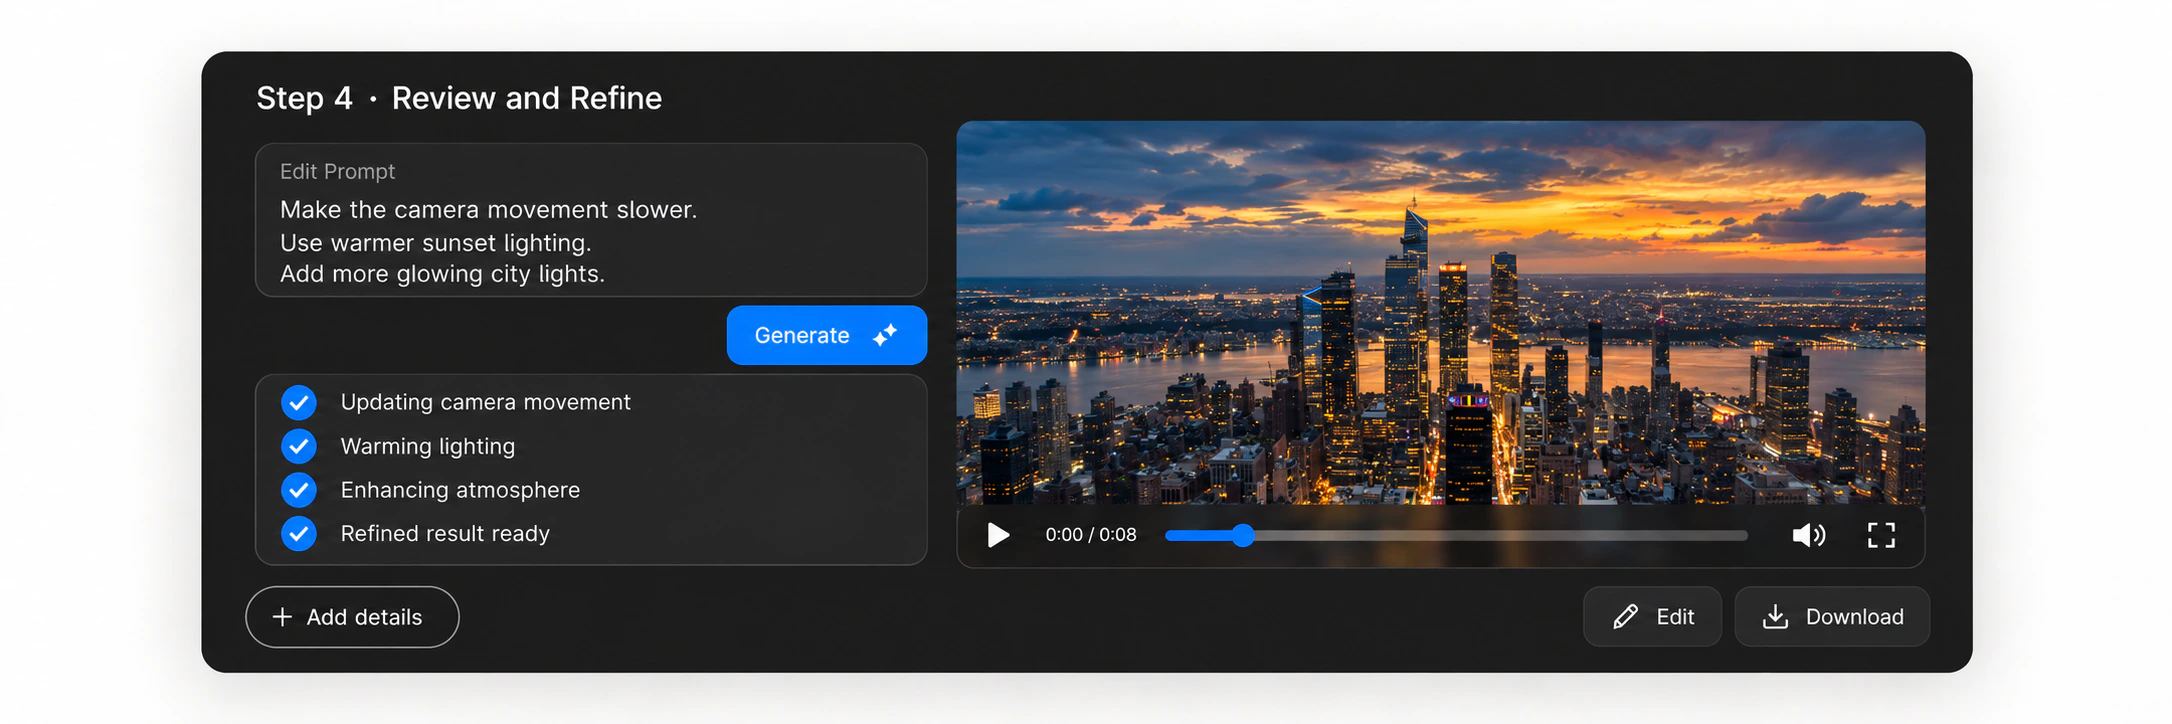2172x724 pixels.
Task: Click the 'Updating camera movement' status text
Action: (x=485, y=402)
